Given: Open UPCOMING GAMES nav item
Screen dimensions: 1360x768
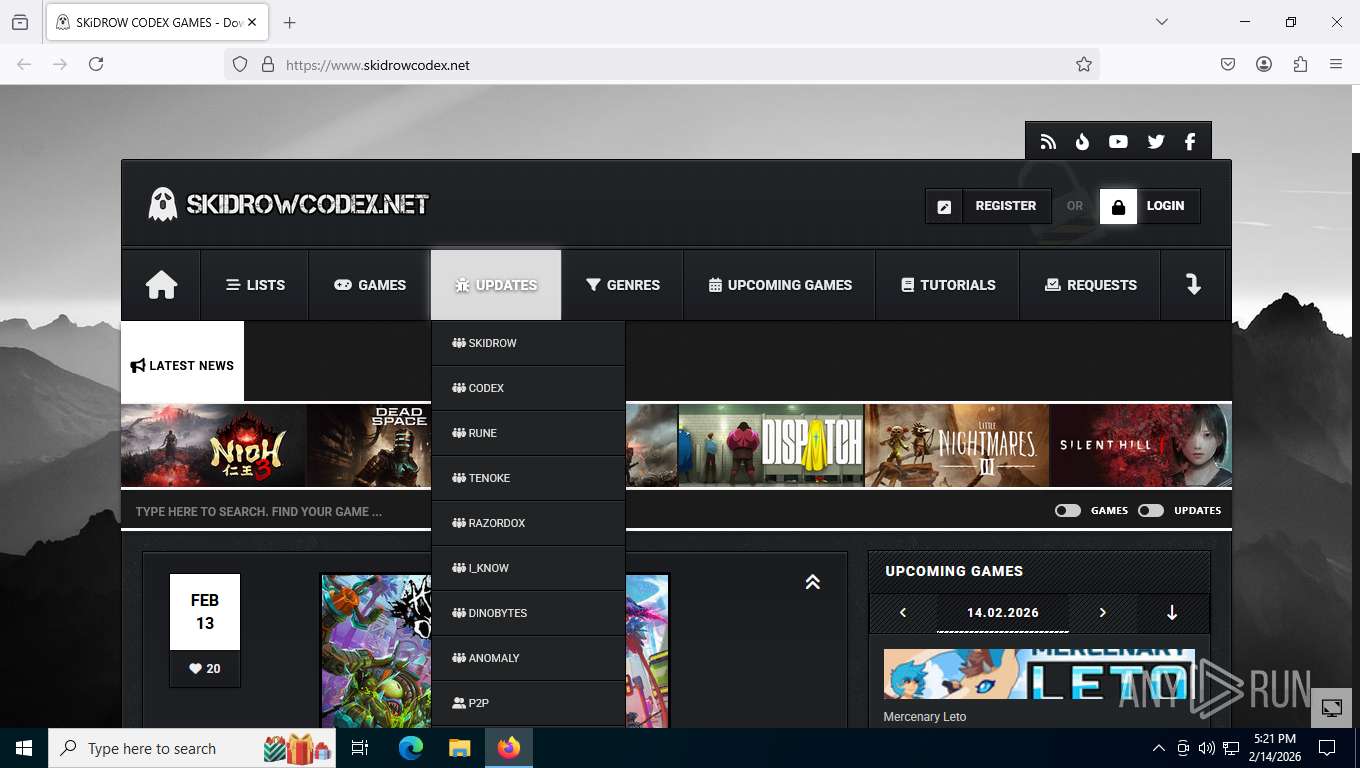Looking at the screenshot, I should [780, 285].
